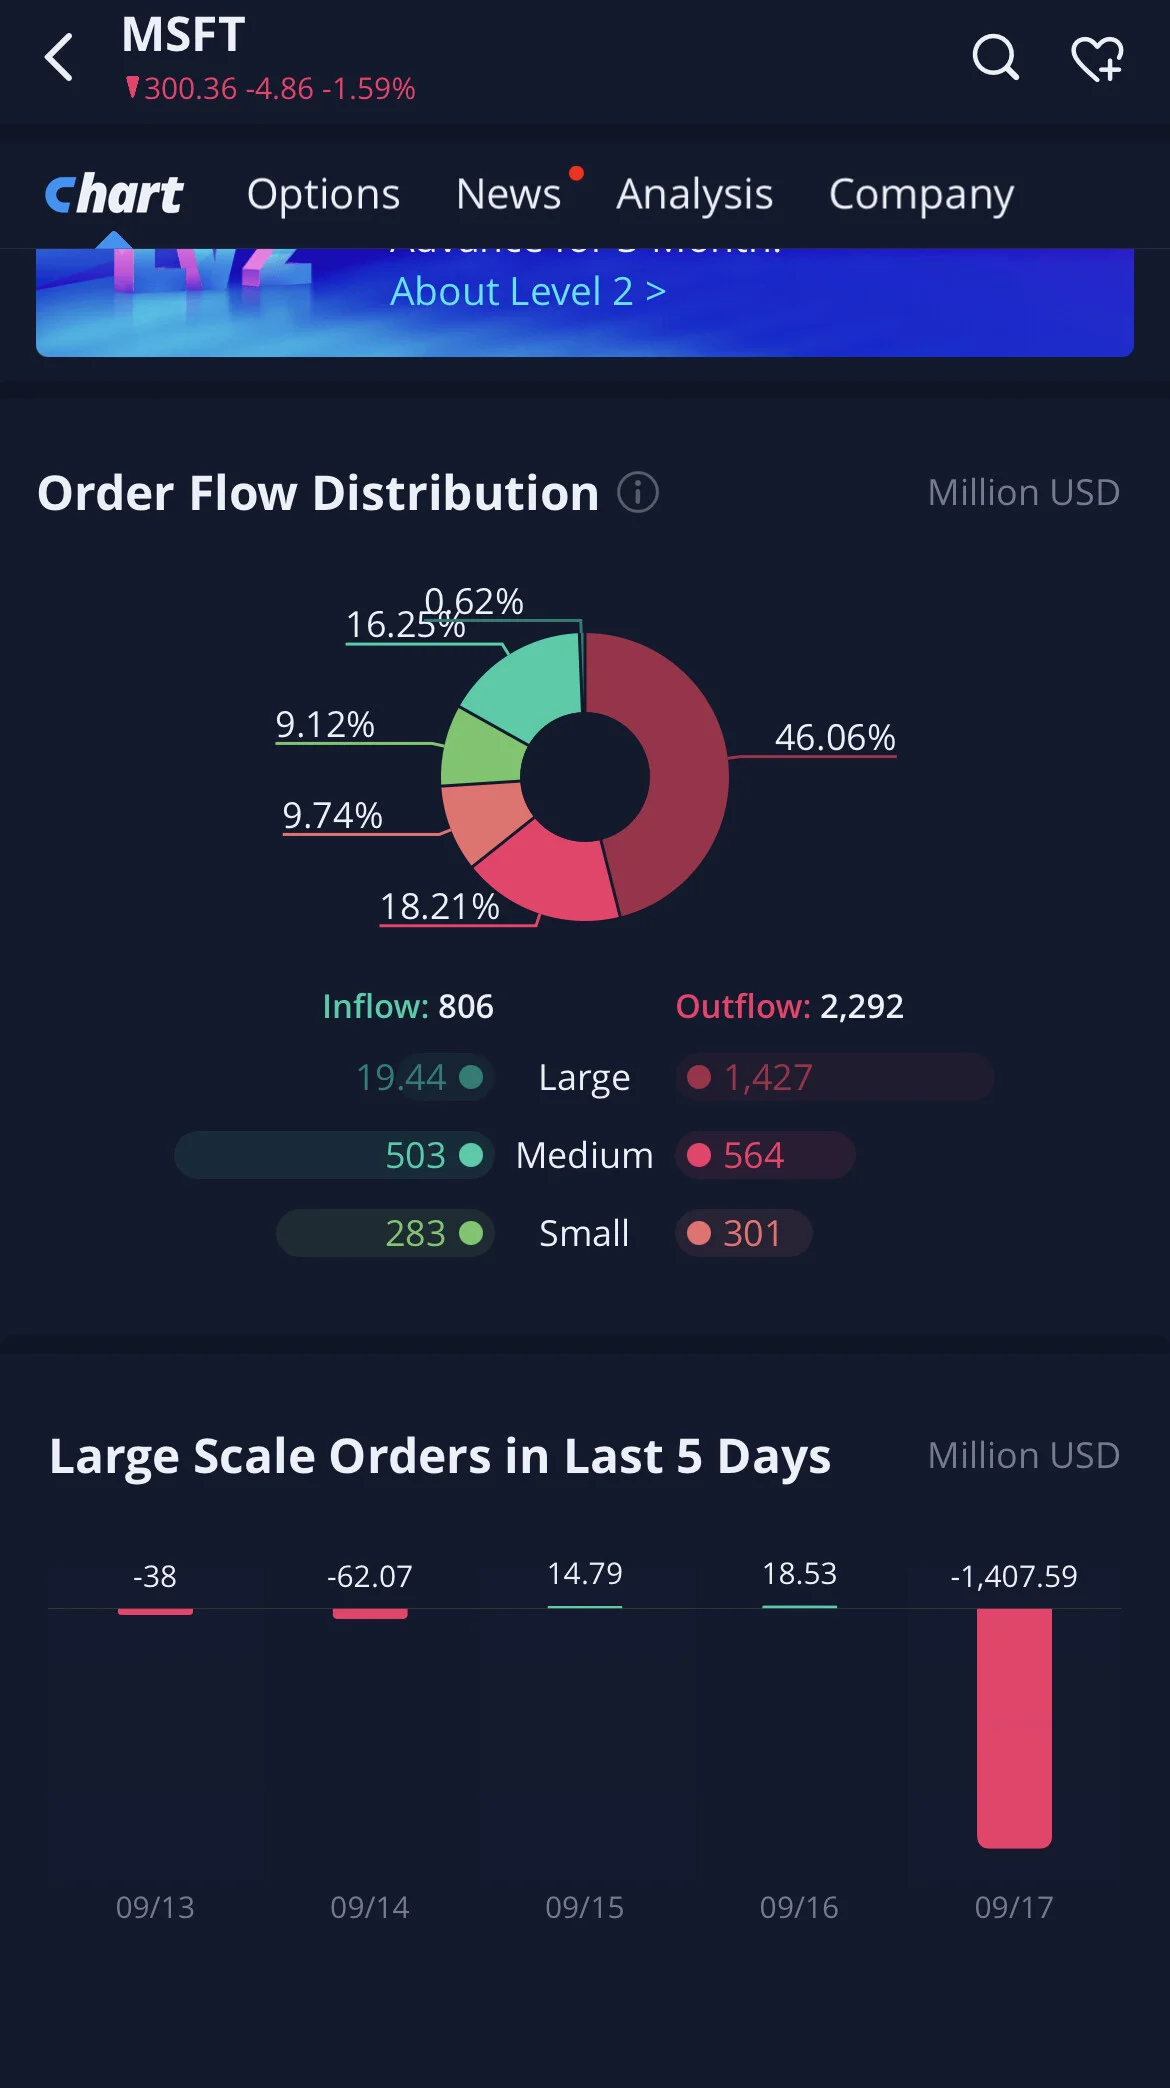1170x2088 pixels.
Task: Go to the Analysis tab
Action: click(694, 194)
